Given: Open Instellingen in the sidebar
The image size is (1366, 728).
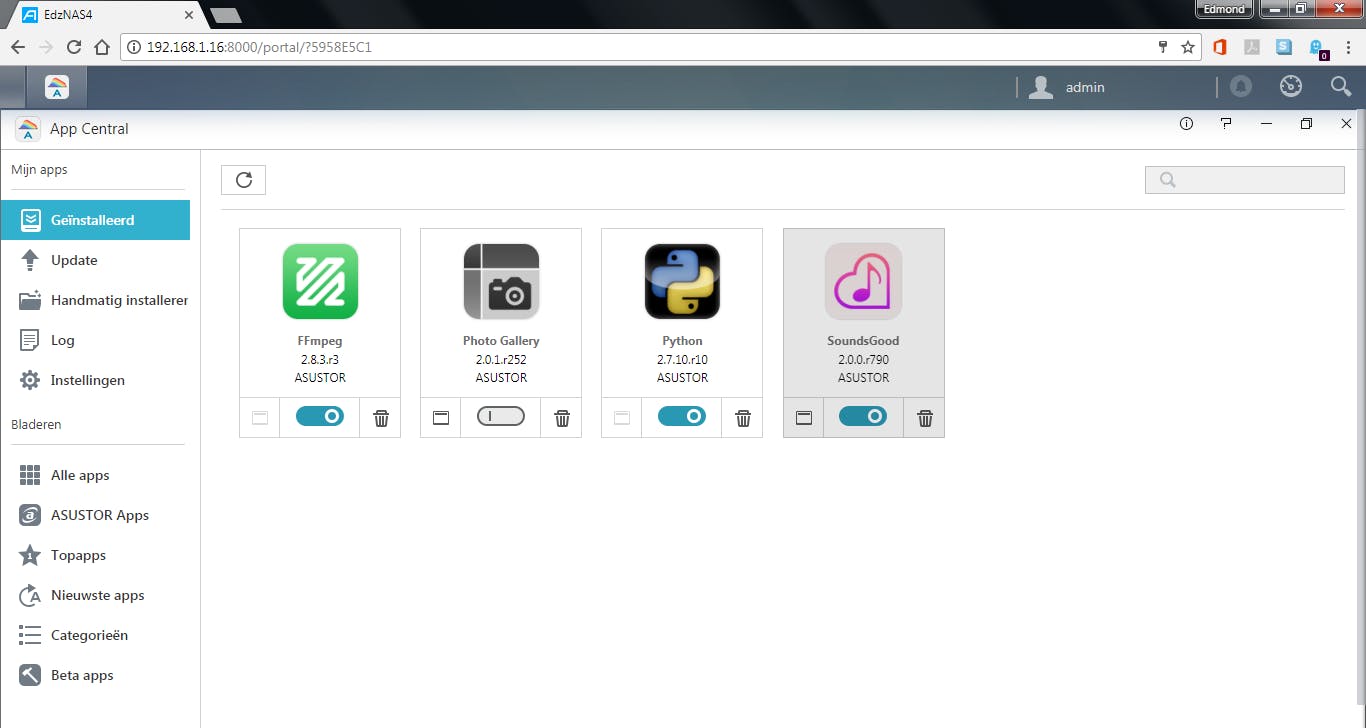Looking at the screenshot, I should tap(95, 380).
